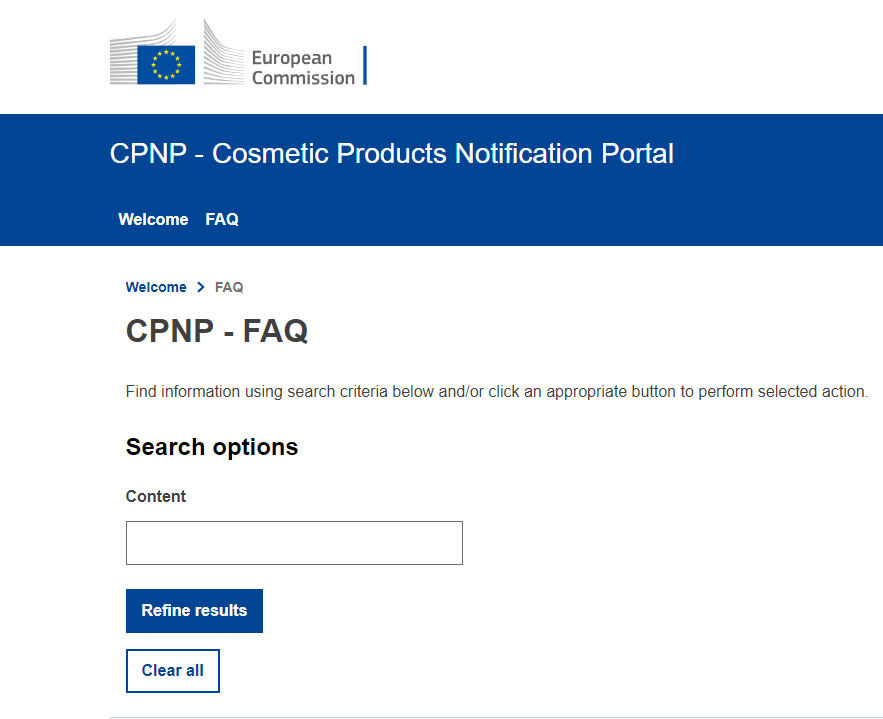Click the CPNP - FAQ page title

click(x=216, y=331)
